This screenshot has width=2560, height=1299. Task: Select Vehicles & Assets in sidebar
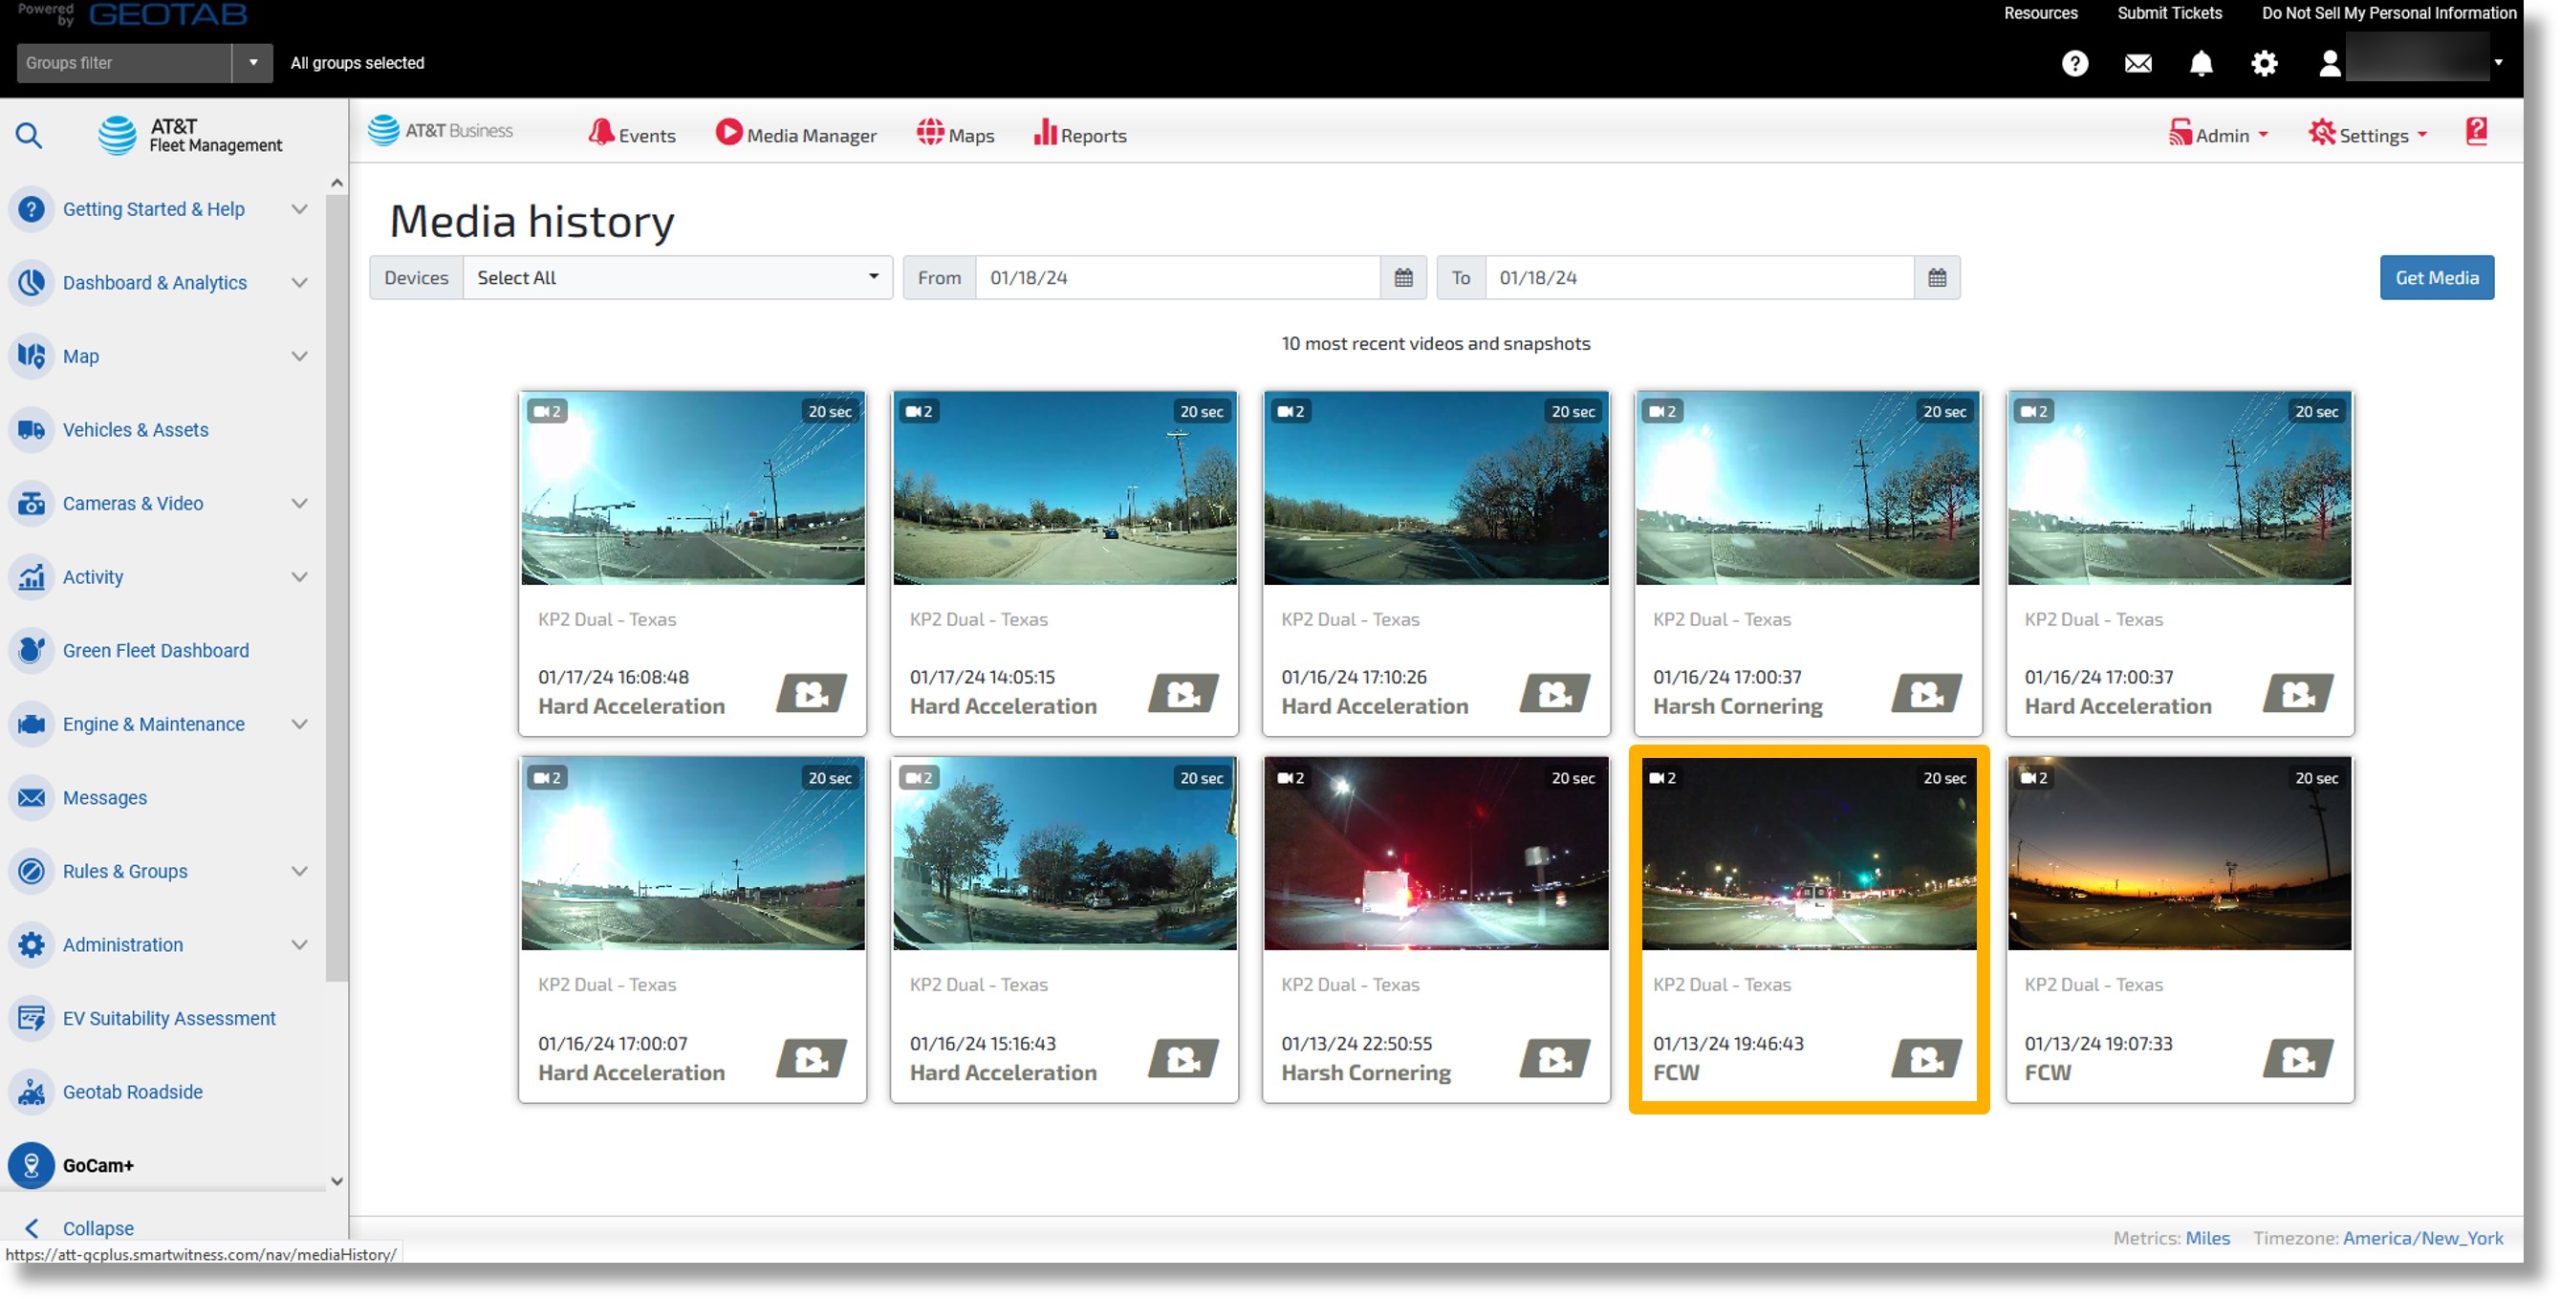136,430
